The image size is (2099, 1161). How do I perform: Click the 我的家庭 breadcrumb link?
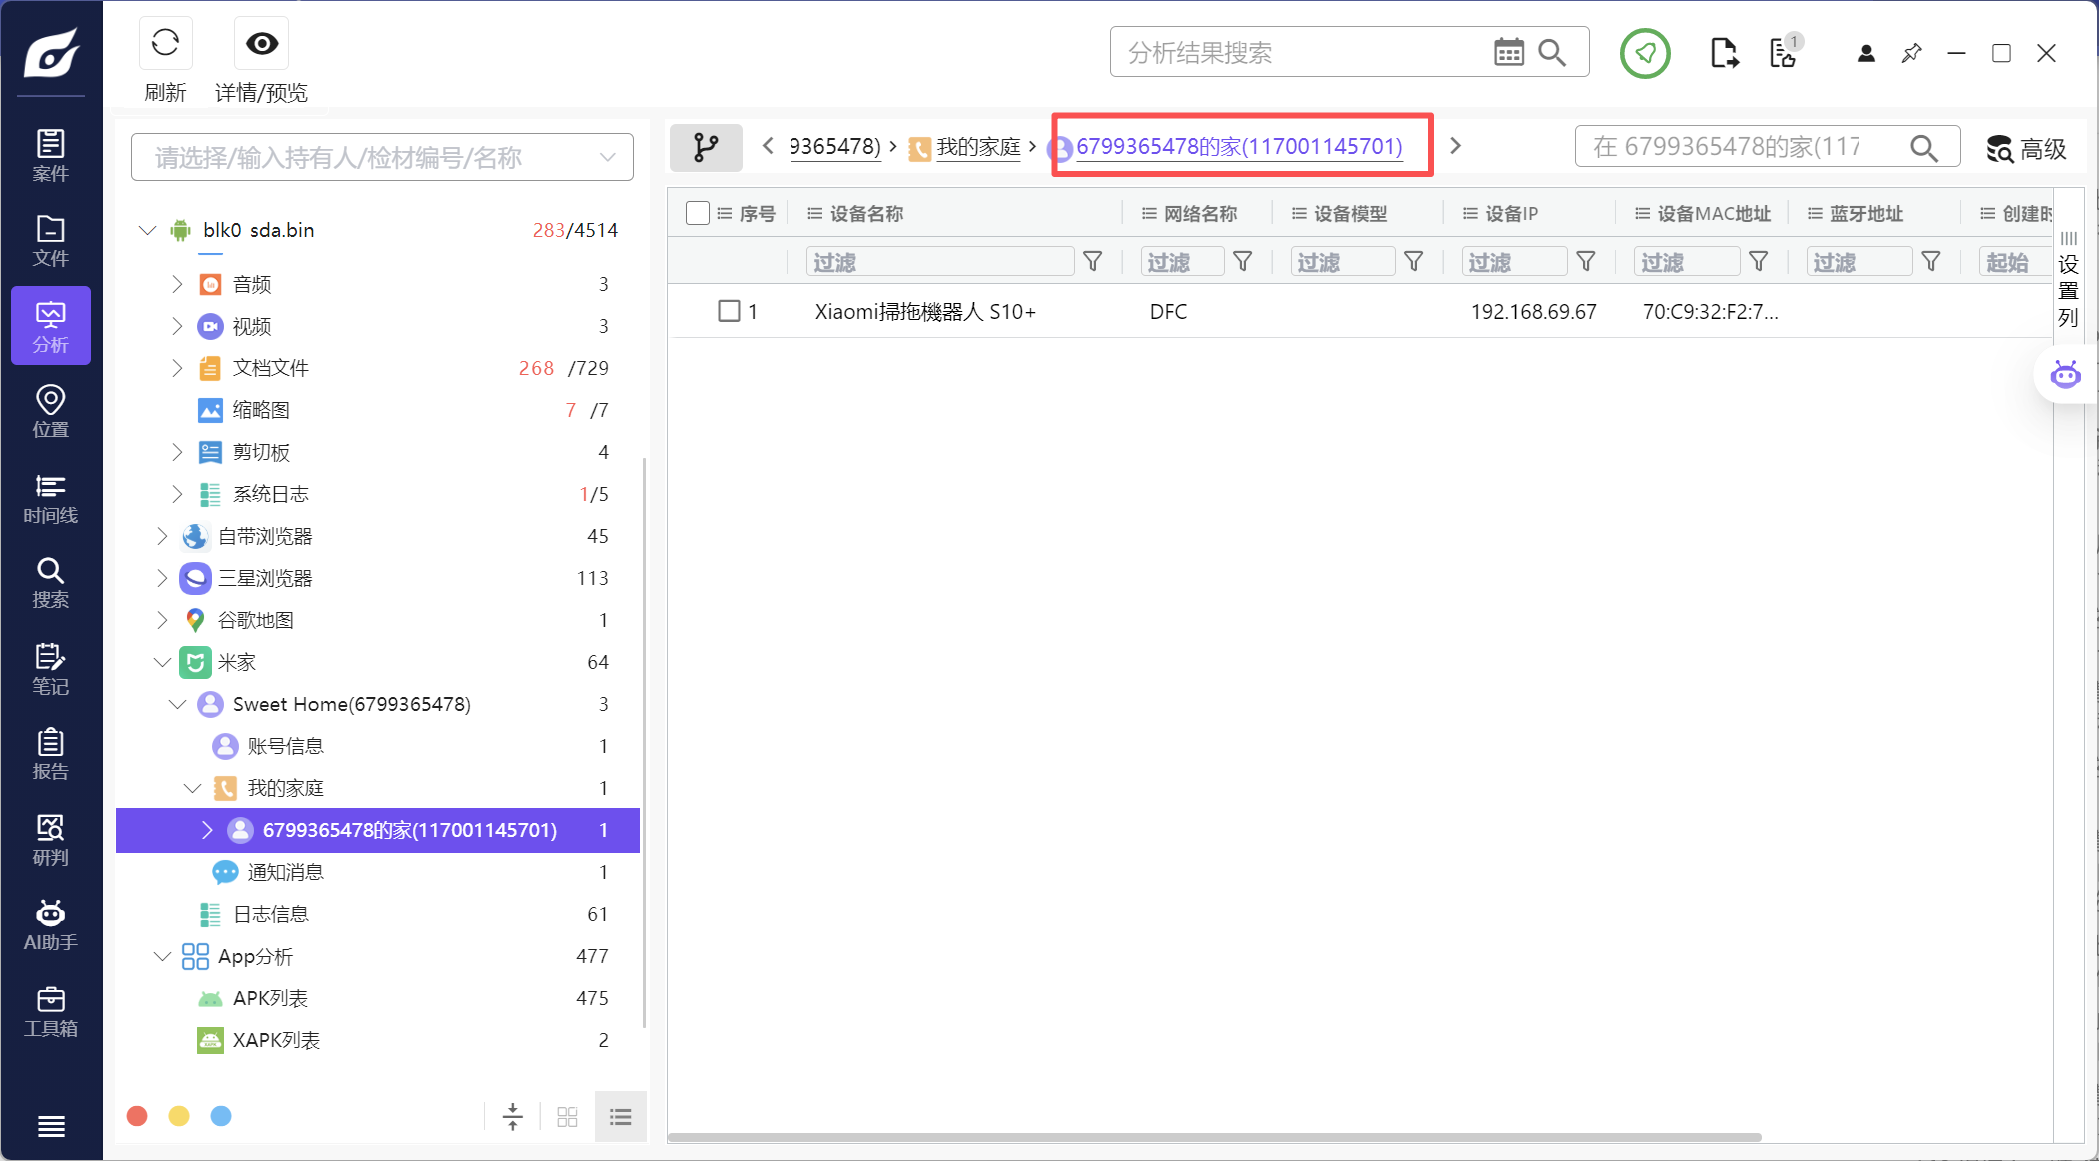pos(978,147)
